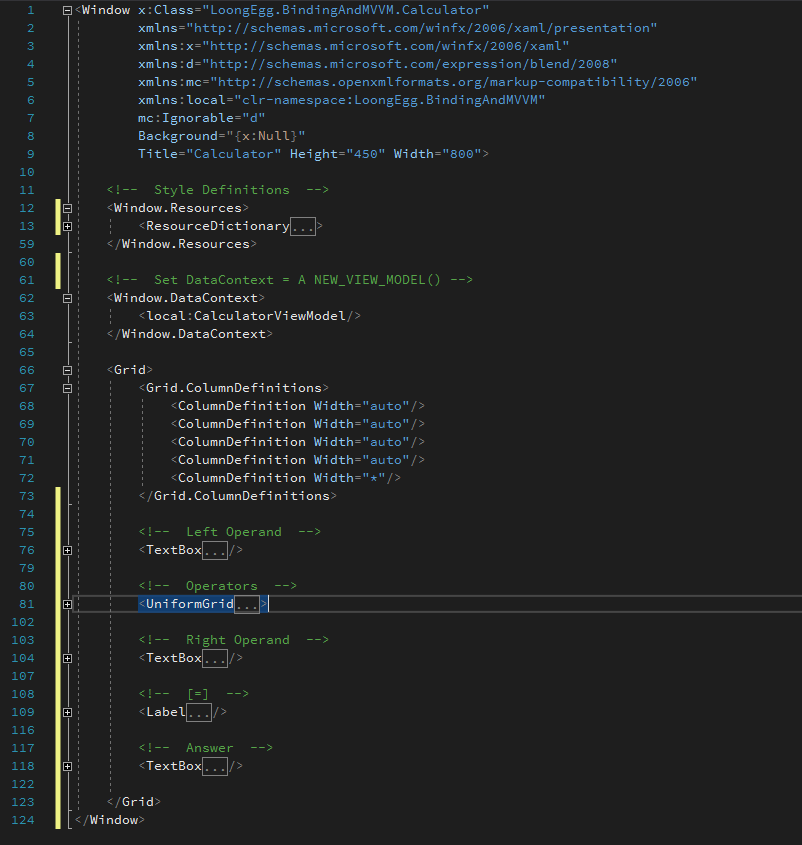Collapse the Grid.ColumnDefinitions block fold toggle
This screenshot has height=845, width=802.
tap(67, 388)
